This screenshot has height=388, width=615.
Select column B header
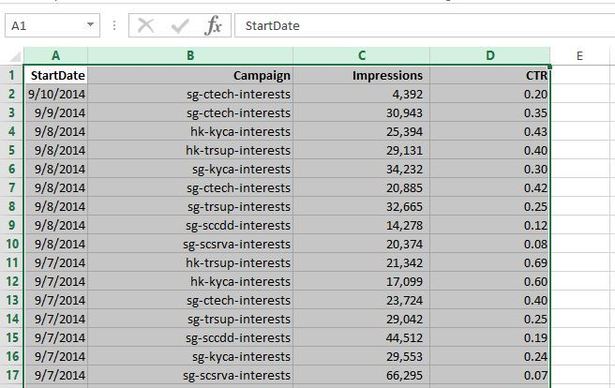[x=190, y=56]
